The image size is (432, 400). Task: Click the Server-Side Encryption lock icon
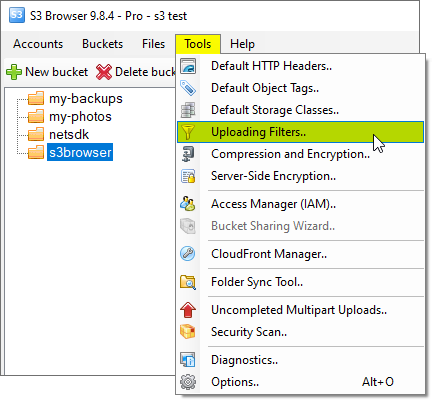click(188, 176)
